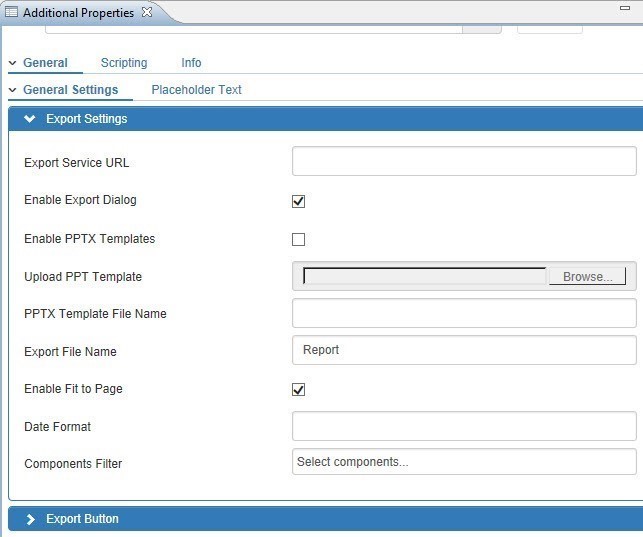Open the Components Filter select box

[464, 462]
